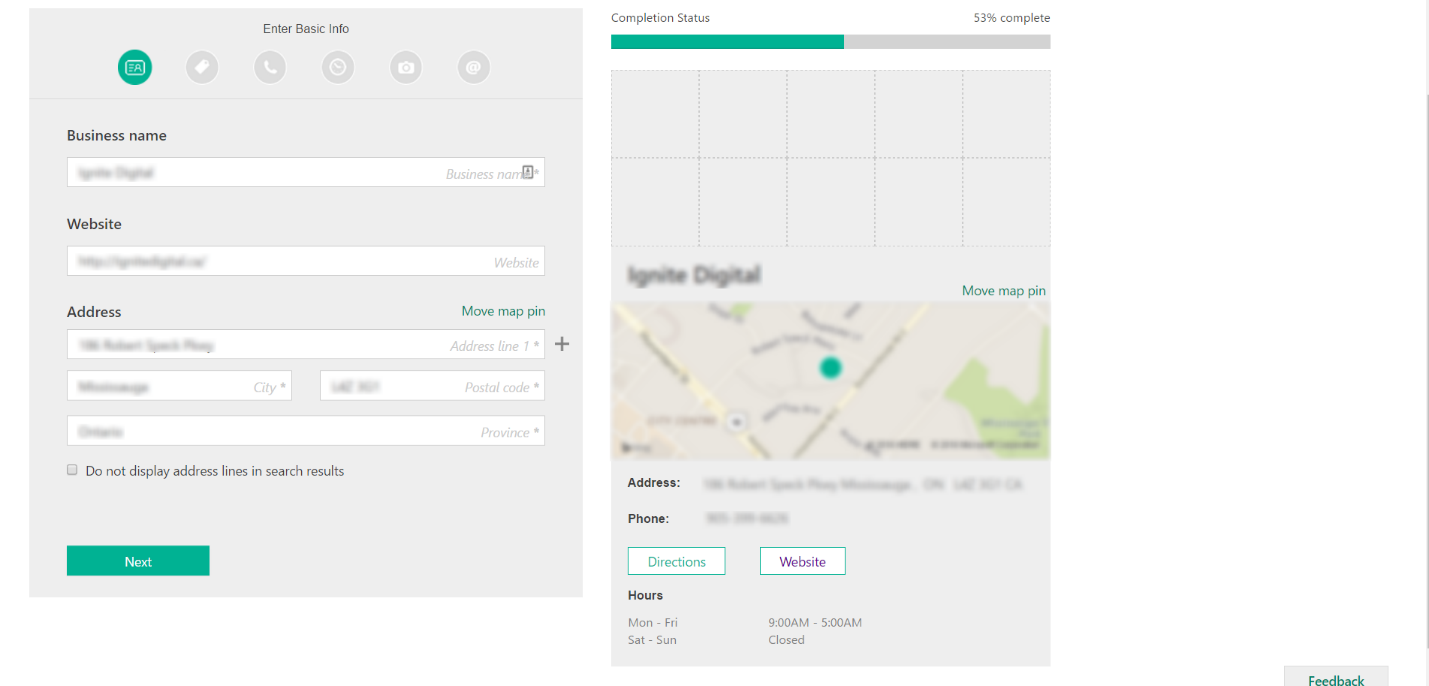Click the map preview thumbnail
This screenshot has height=686, width=1429.
point(831,381)
